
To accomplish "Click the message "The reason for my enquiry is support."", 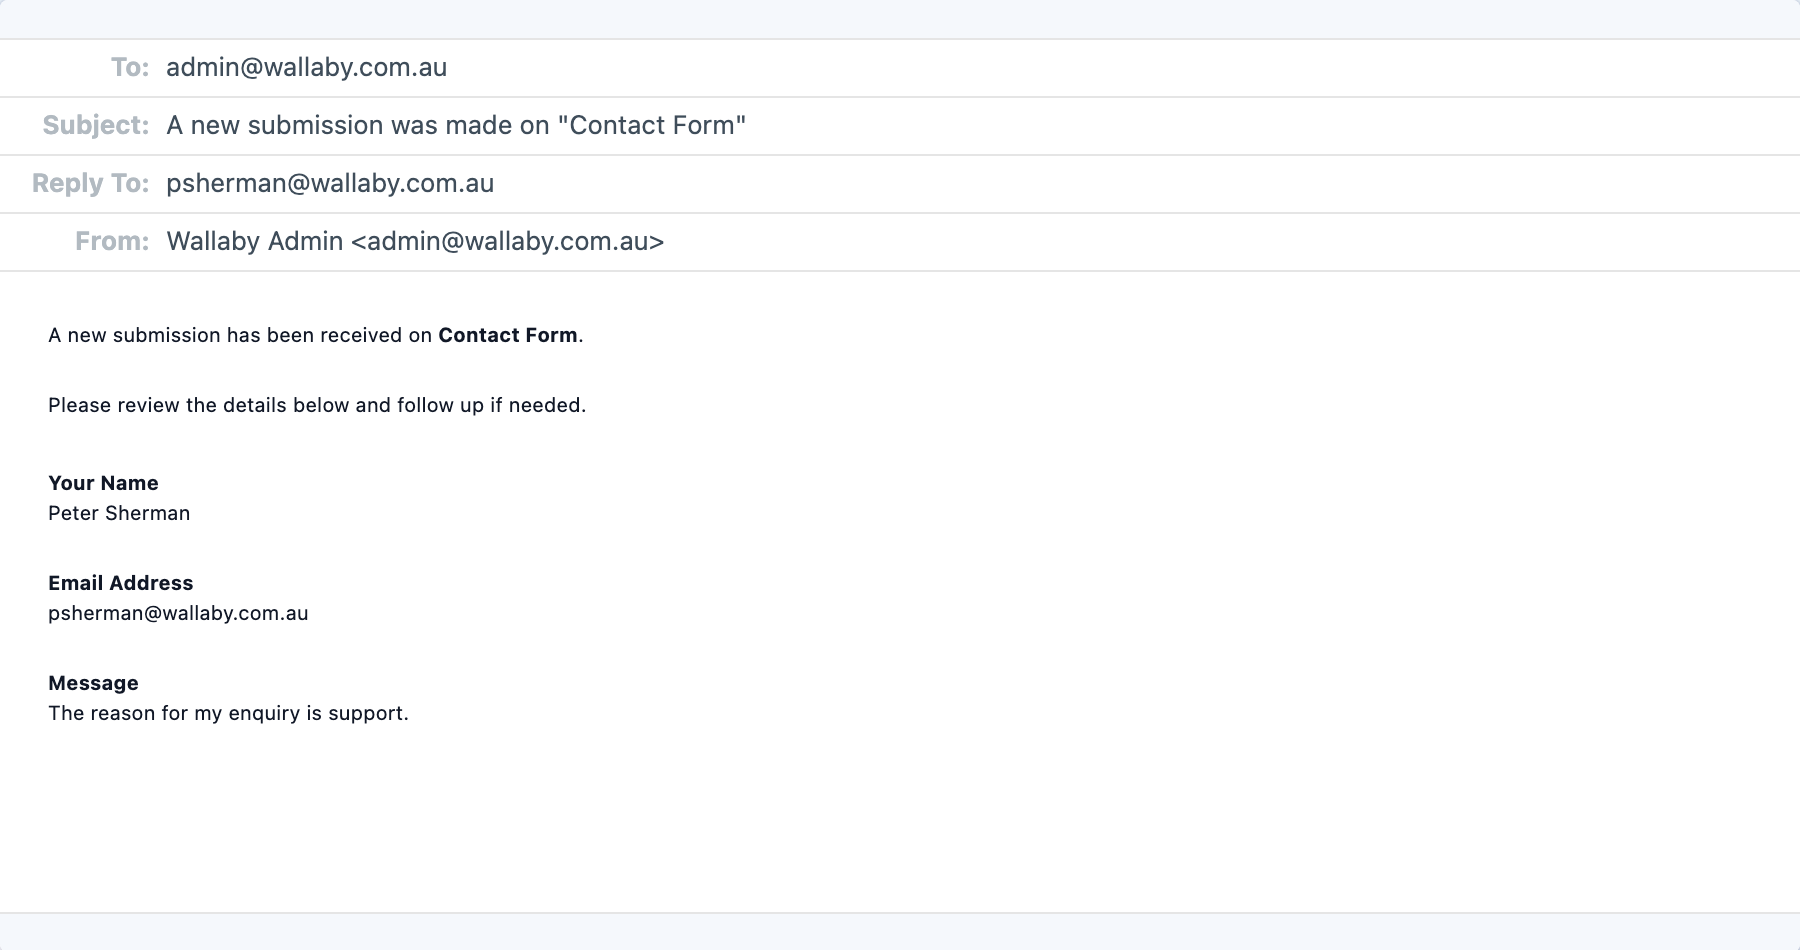I will pos(228,714).
